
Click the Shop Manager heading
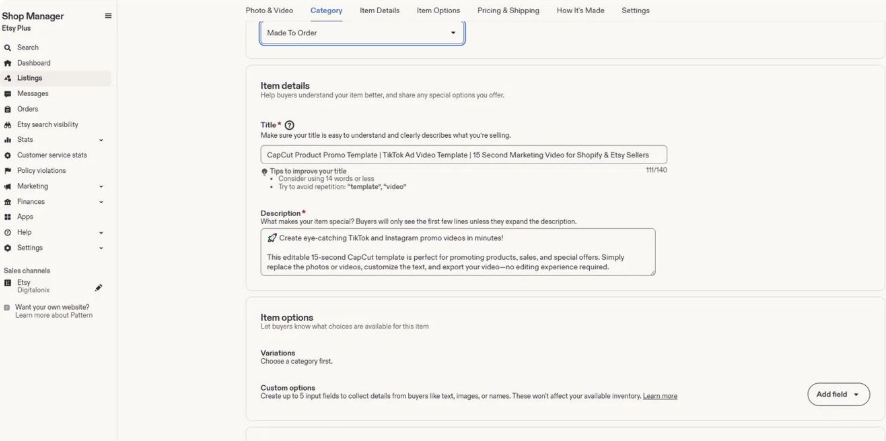(33, 16)
